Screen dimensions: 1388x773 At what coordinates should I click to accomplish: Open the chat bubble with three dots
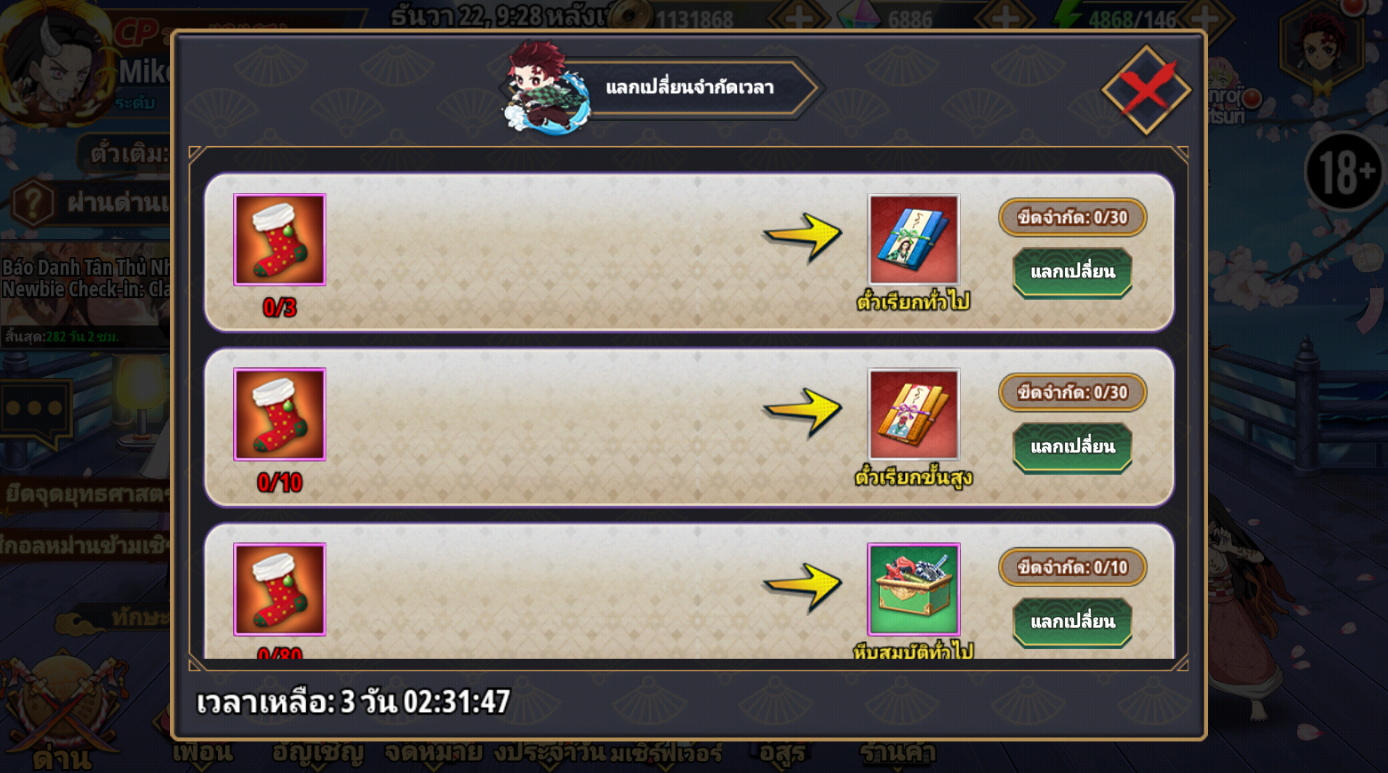pos(36,410)
